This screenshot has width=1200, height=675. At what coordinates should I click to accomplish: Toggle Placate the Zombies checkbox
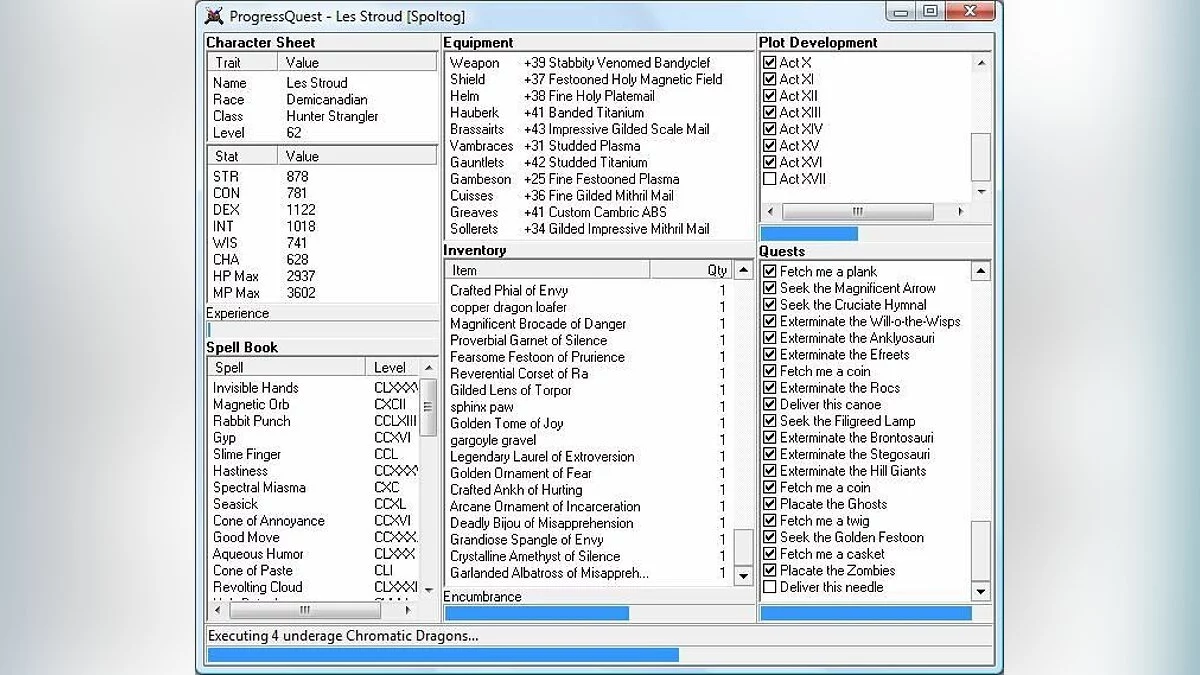[769, 570]
